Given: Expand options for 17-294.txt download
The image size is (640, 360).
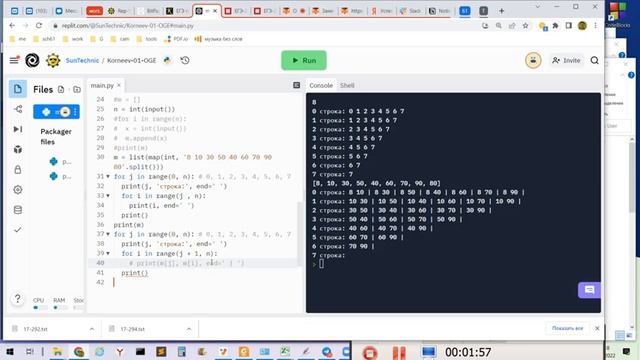Looking at the screenshot, I should 189,329.
